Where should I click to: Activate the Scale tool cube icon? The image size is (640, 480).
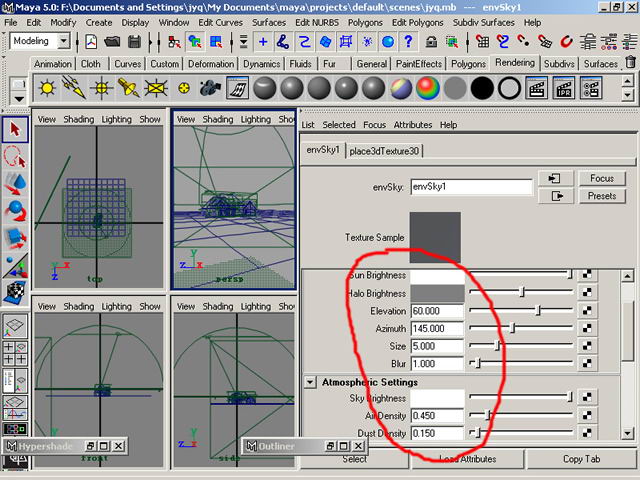pos(15,238)
